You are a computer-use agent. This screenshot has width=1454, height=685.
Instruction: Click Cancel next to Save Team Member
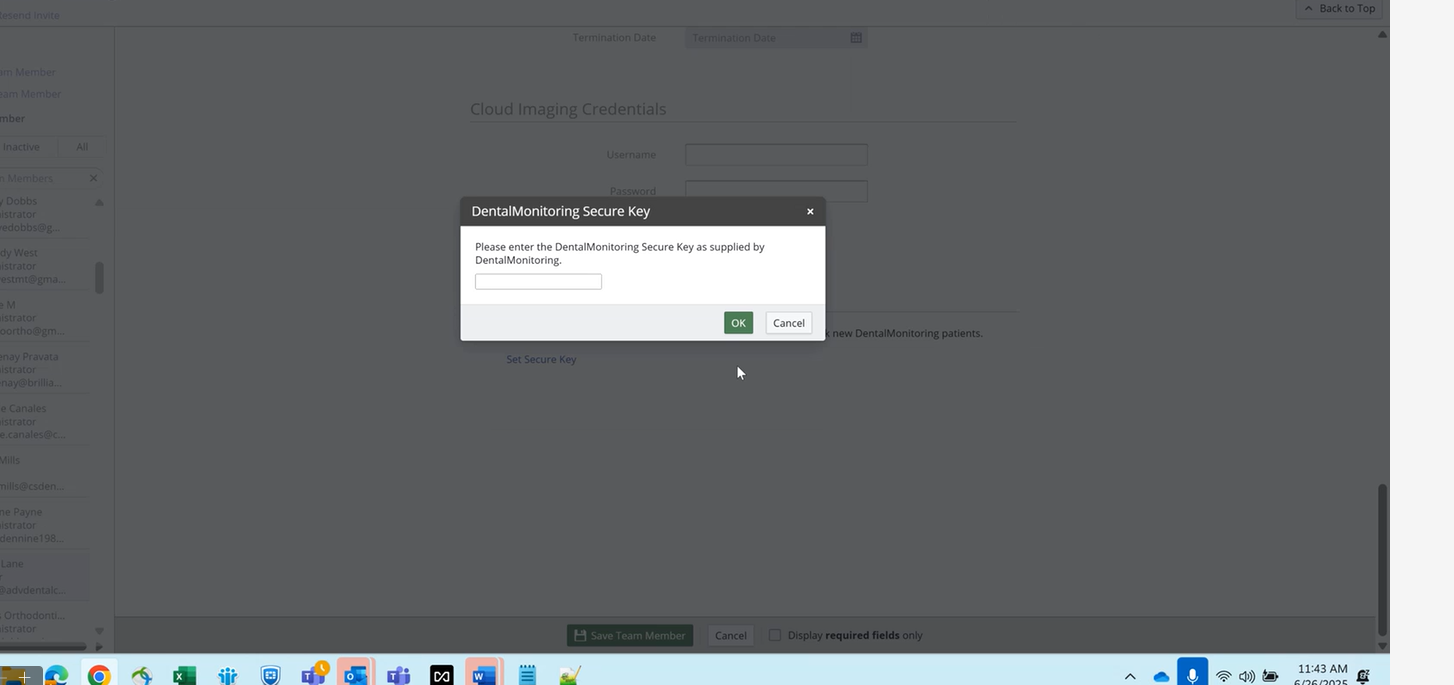(x=730, y=635)
